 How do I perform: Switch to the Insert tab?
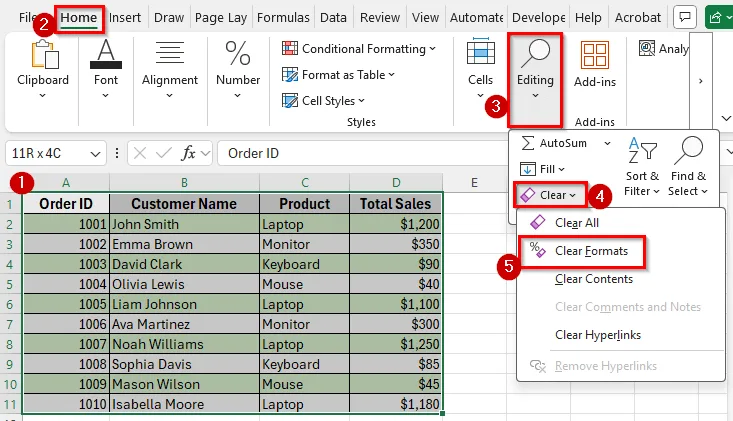pyautogui.click(x=125, y=17)
